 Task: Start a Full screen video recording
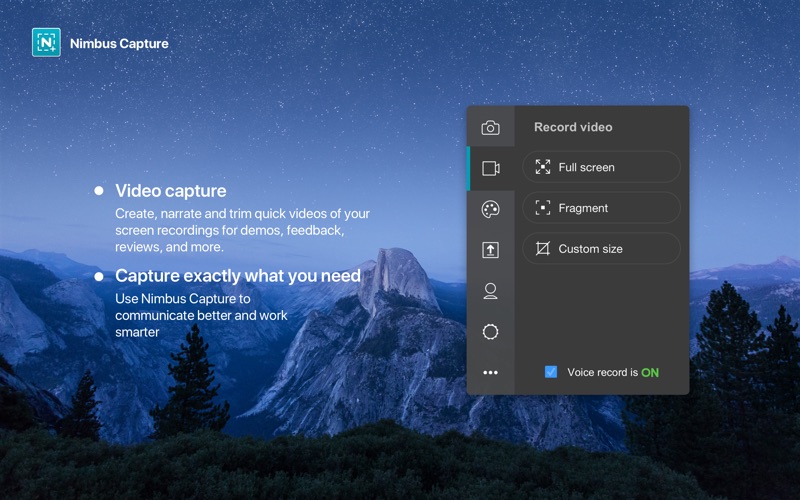coord(601,167)
